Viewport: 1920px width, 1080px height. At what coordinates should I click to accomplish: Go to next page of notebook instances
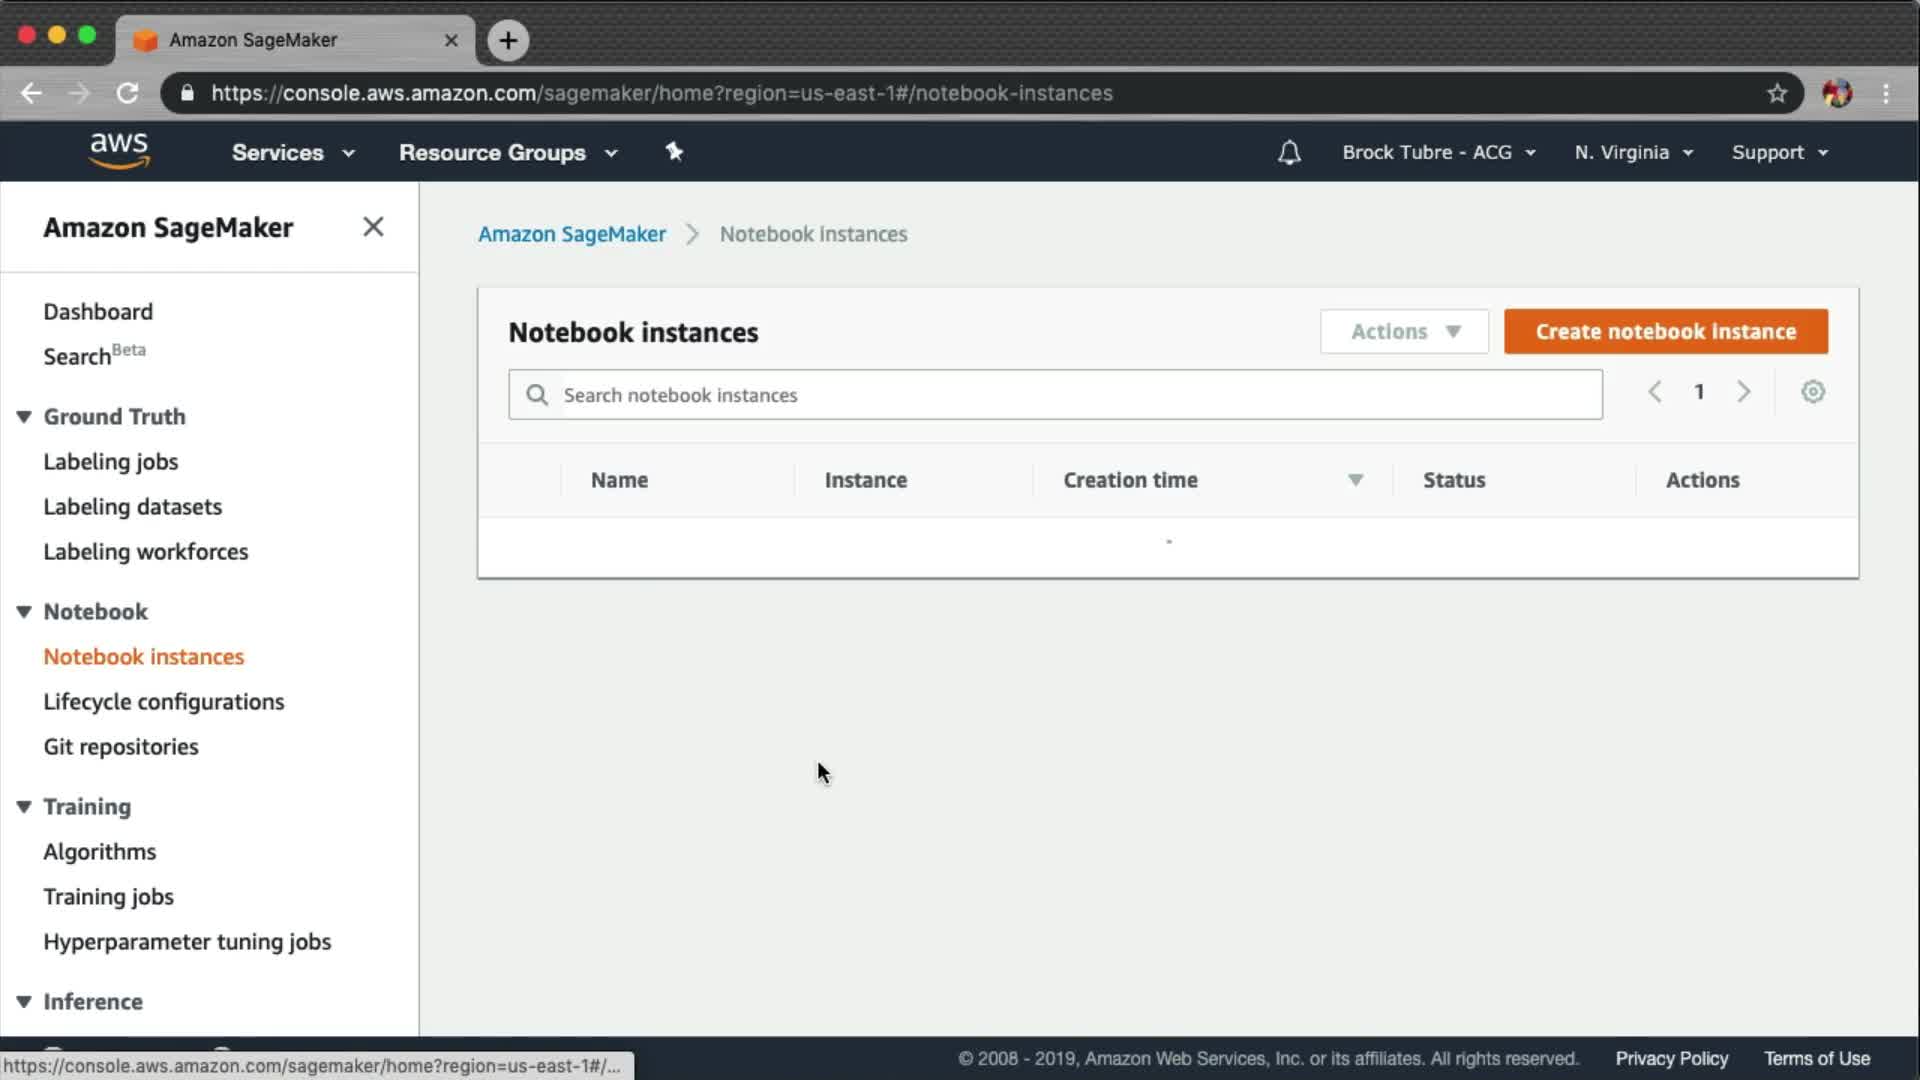pos(1743,392)
